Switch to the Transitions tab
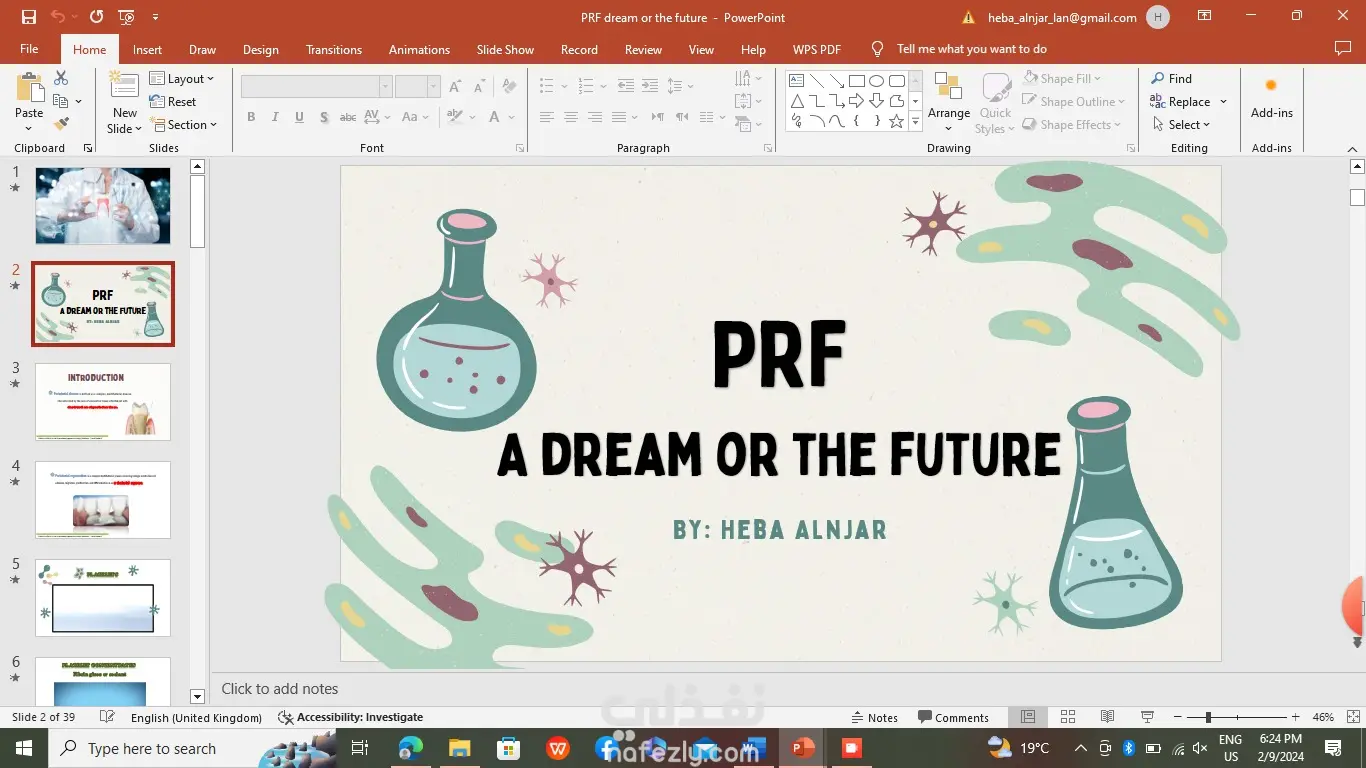 [335, 49]
